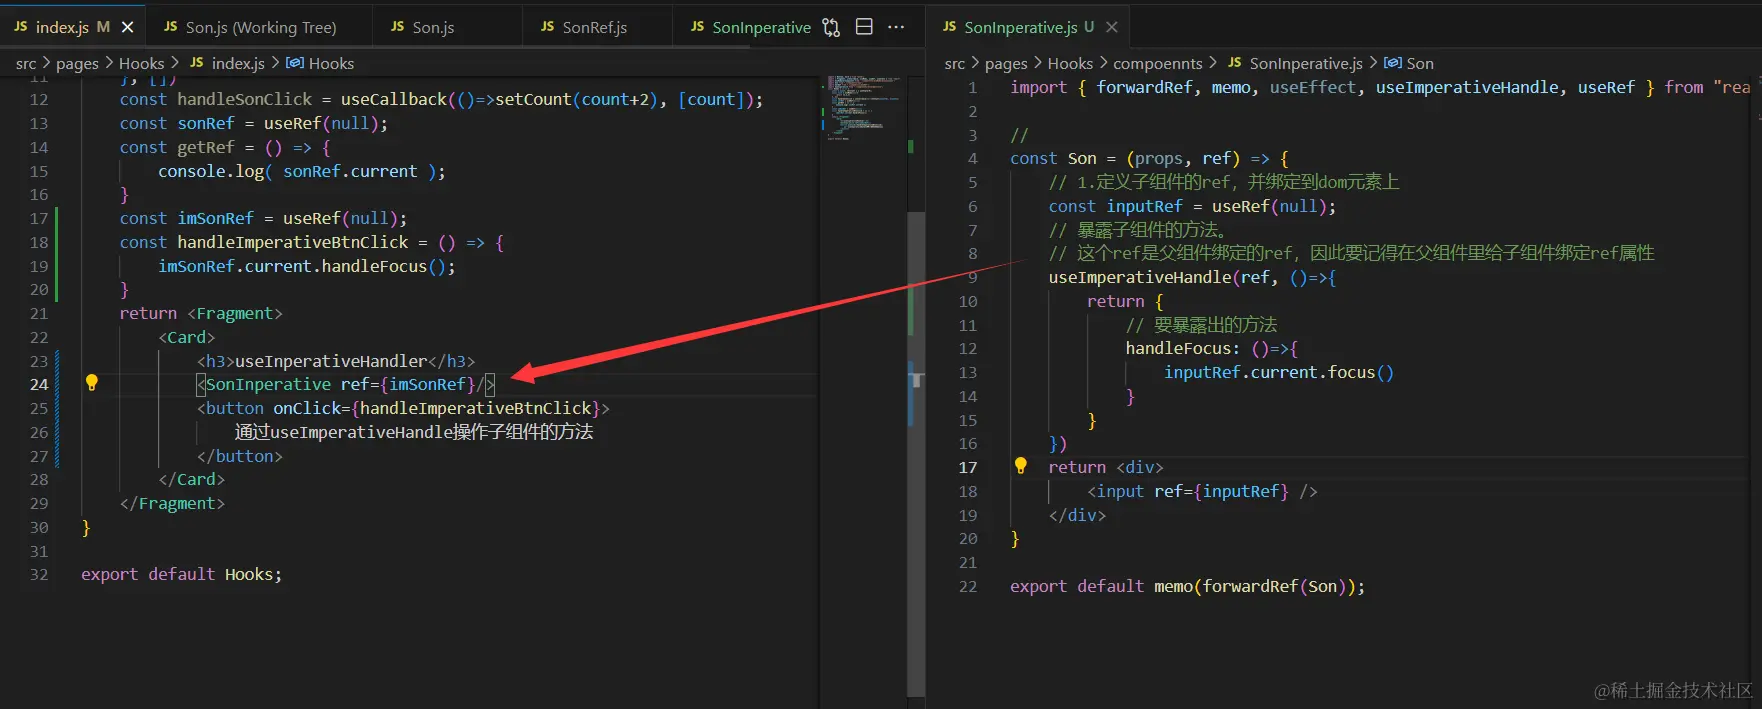Click 'handleSonClick' on line 12

pyautogui.click(x=245, y=99)
